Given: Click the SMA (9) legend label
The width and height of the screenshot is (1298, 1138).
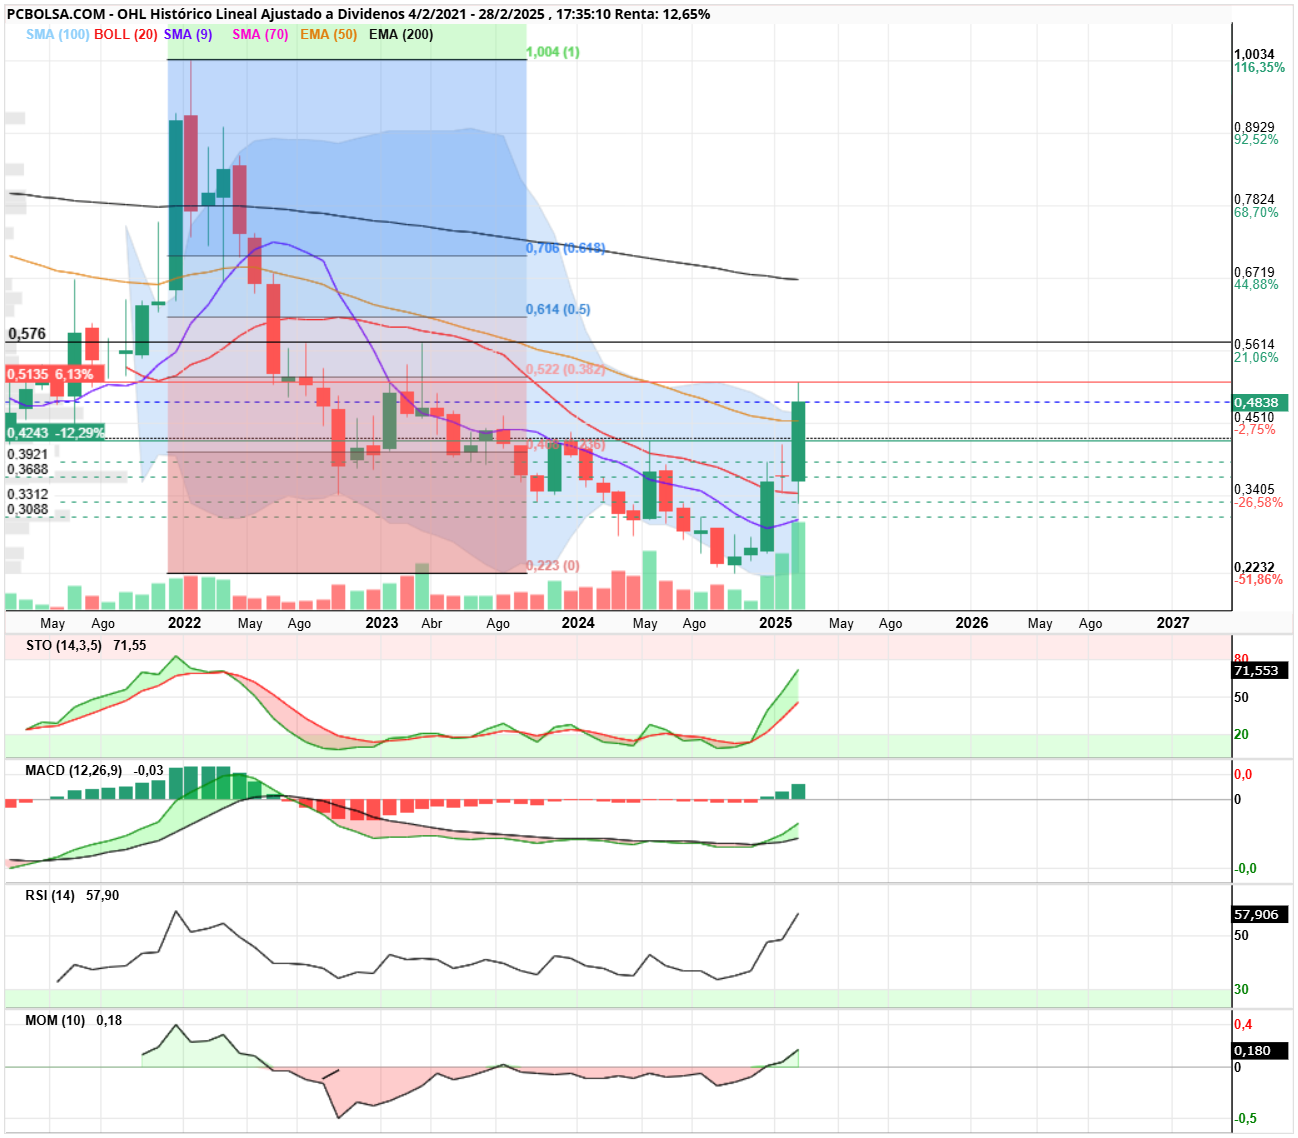Looking at the screenshot, I should point(188,34).
